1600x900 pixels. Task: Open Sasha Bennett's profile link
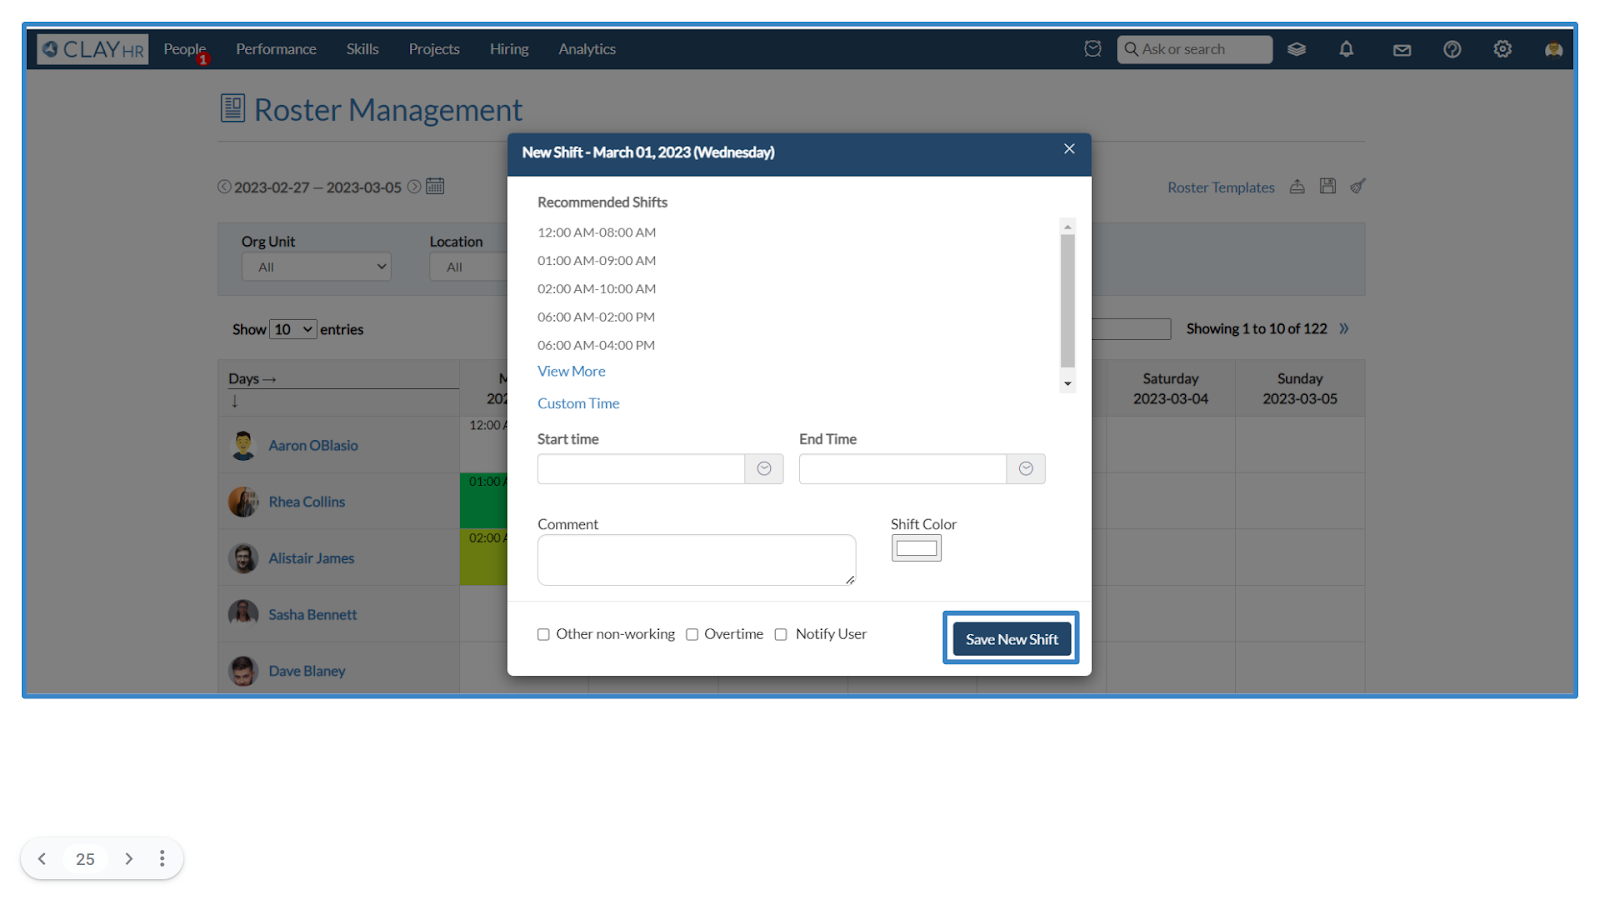click(312, 614)
